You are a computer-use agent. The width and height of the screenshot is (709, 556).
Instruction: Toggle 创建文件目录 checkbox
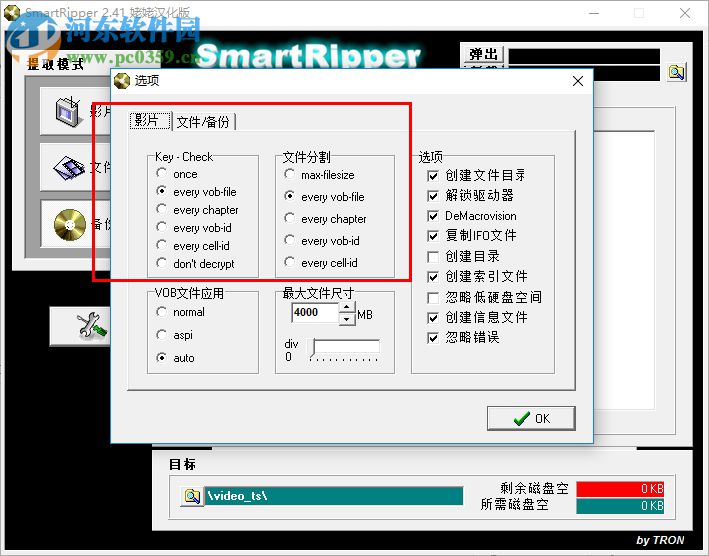tap(433, 175)
